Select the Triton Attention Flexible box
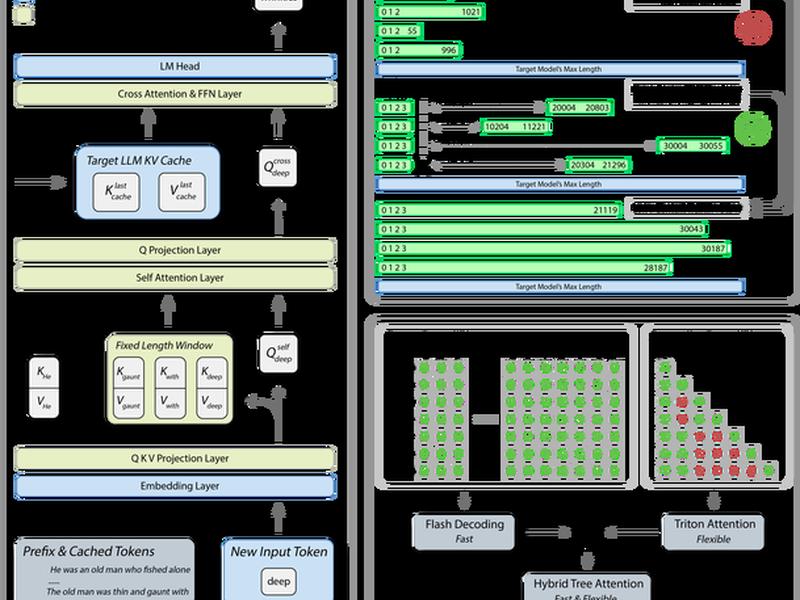Viewport: 800px width, 600px height. click(713, 531)
